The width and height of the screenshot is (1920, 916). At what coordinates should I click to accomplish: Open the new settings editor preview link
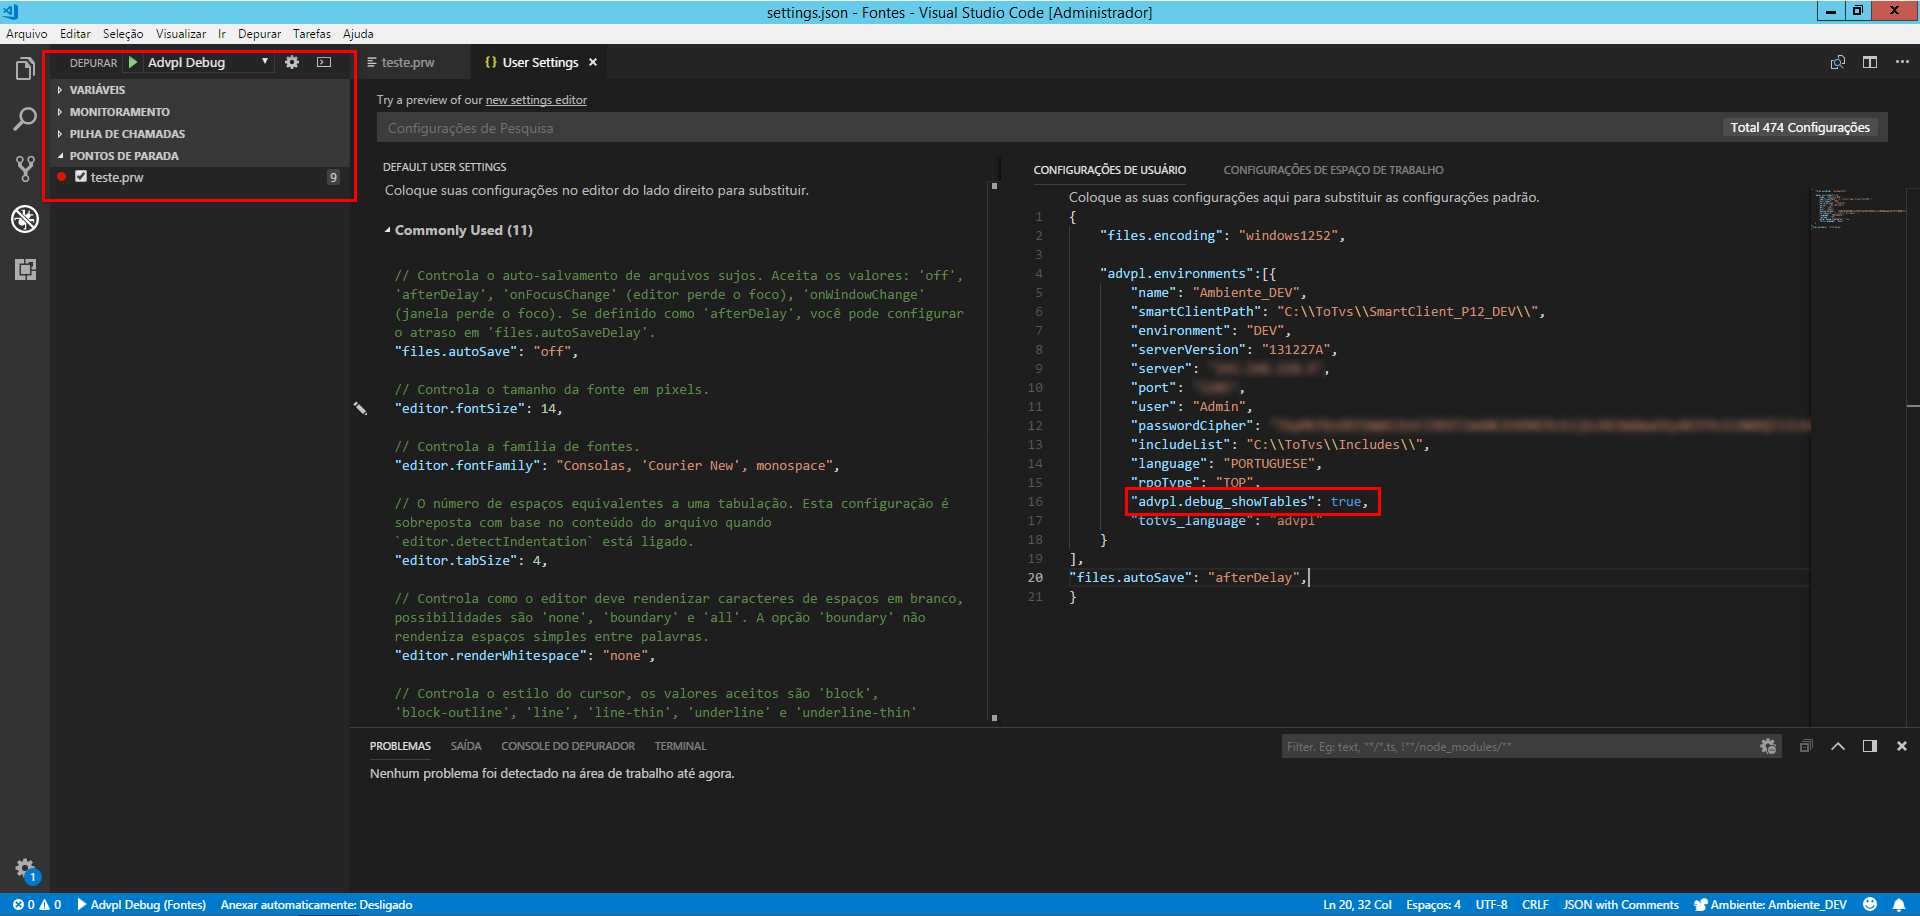pos(535,99)
